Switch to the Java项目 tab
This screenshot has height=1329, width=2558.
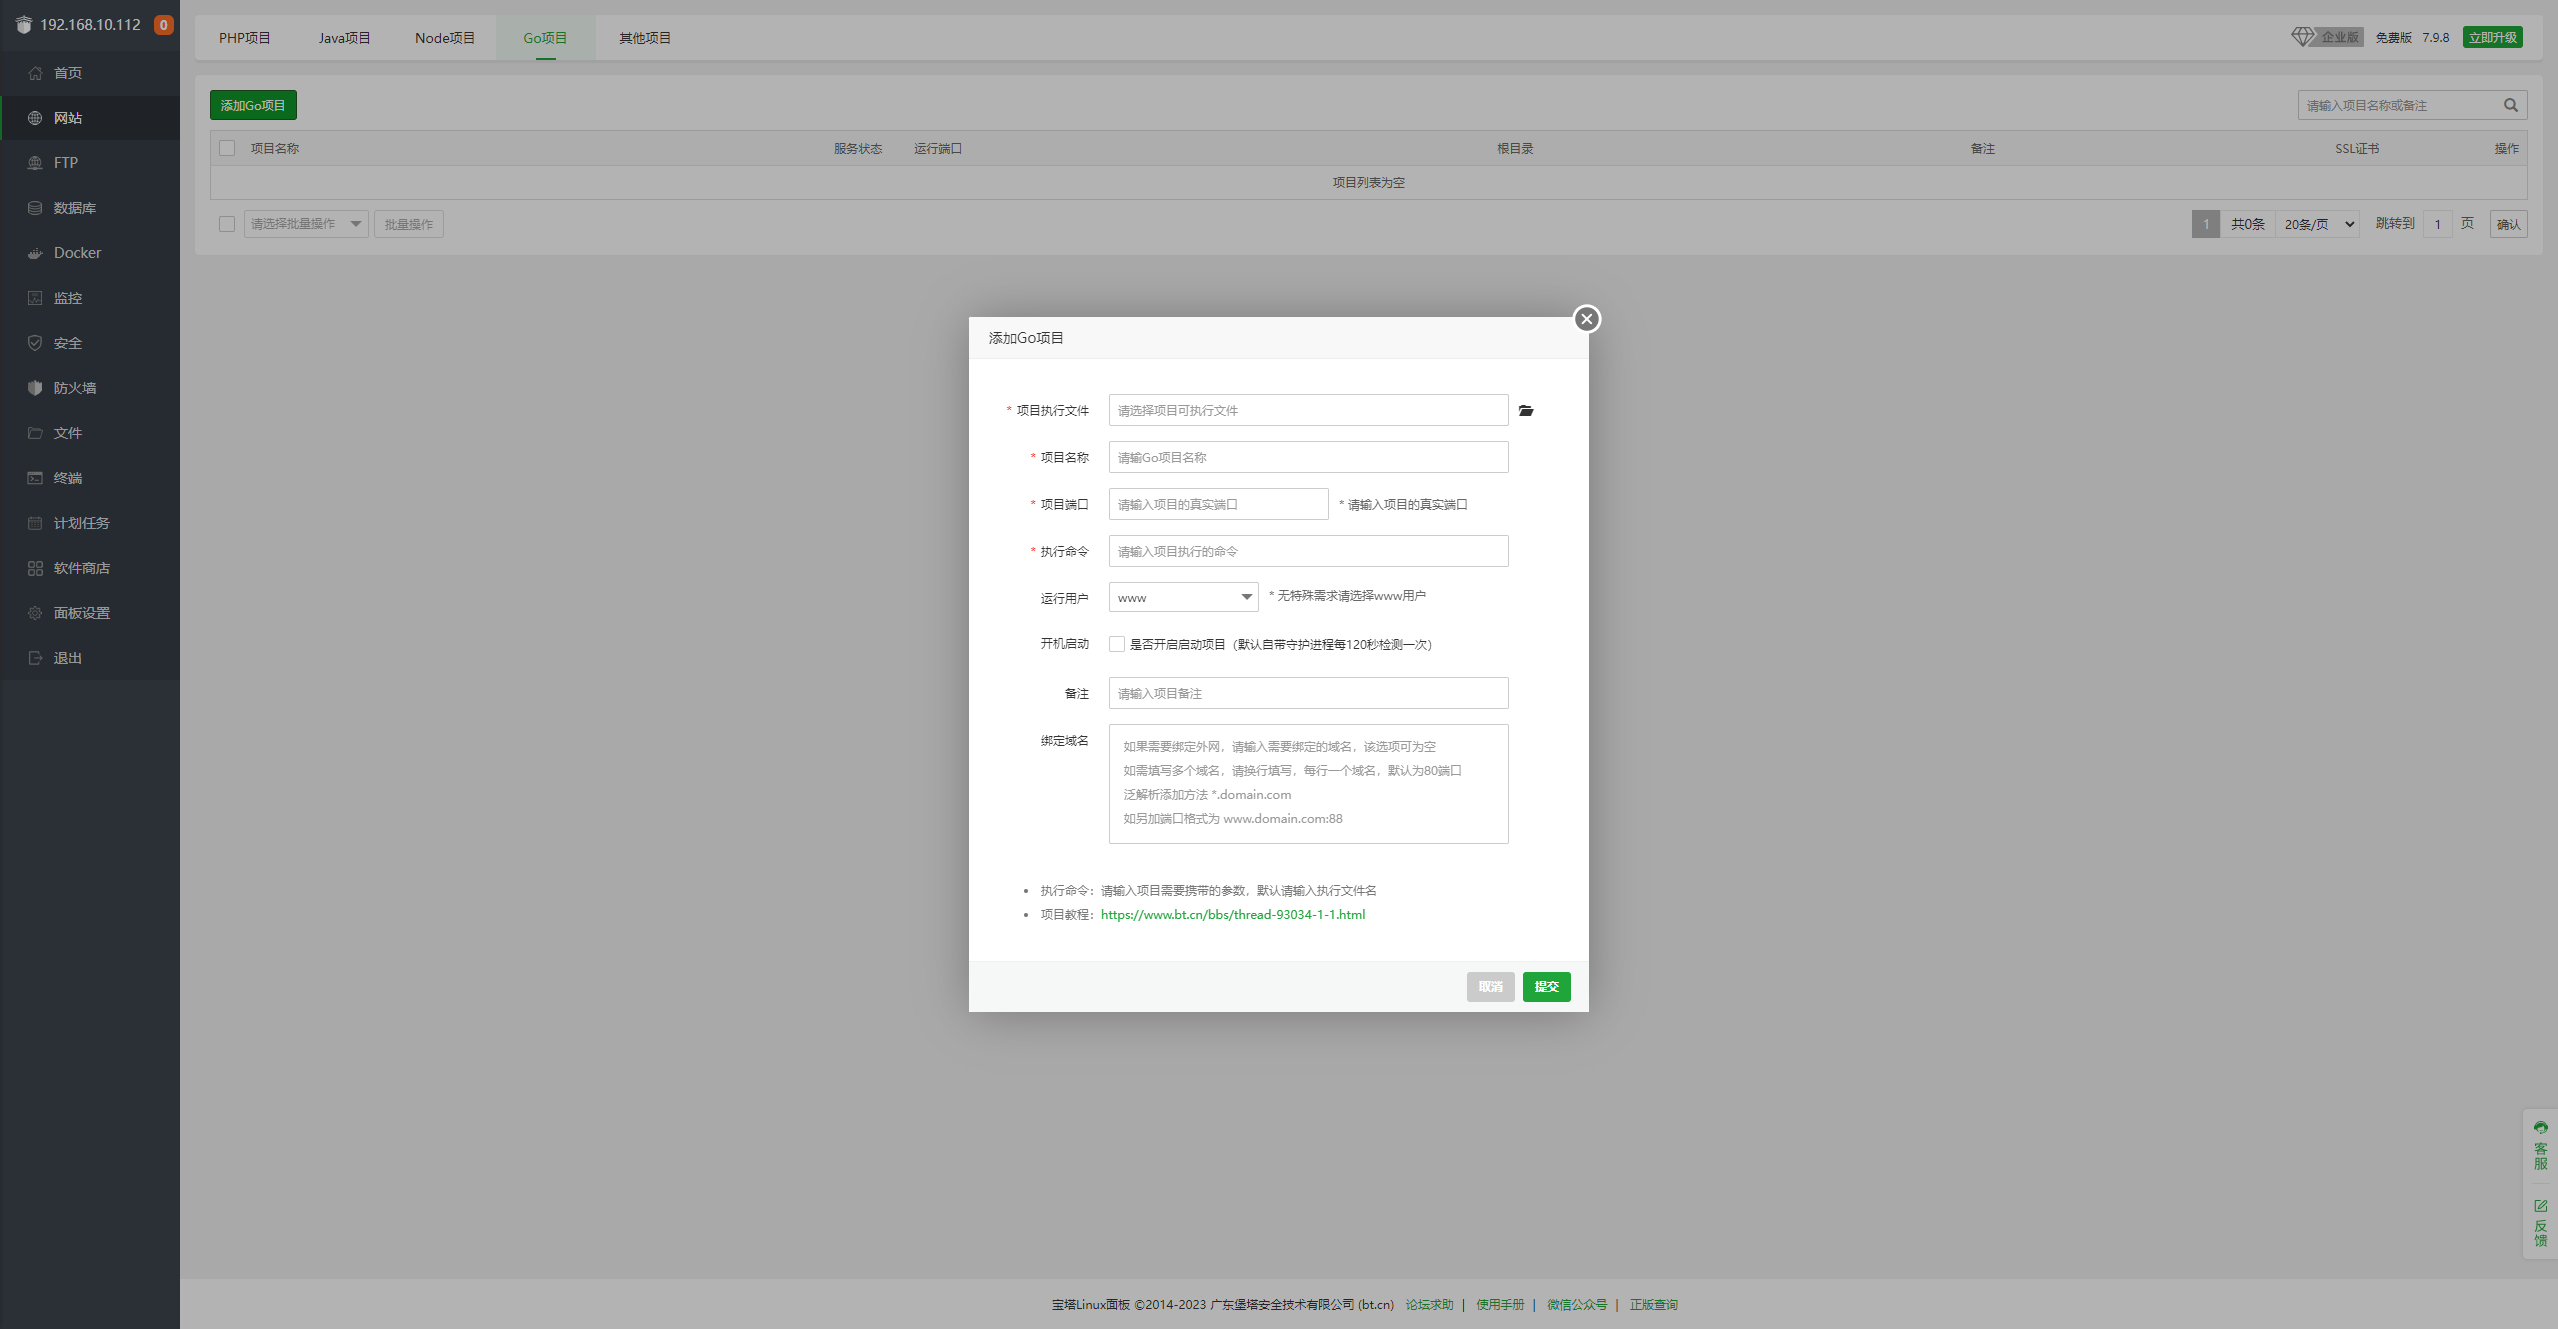tap(344, 38)
